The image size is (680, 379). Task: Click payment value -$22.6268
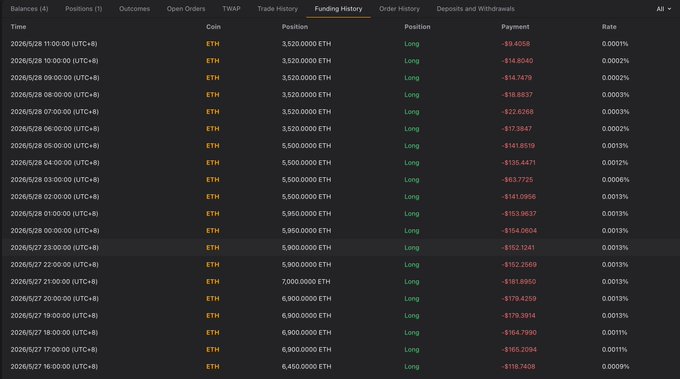pos(517,112)
